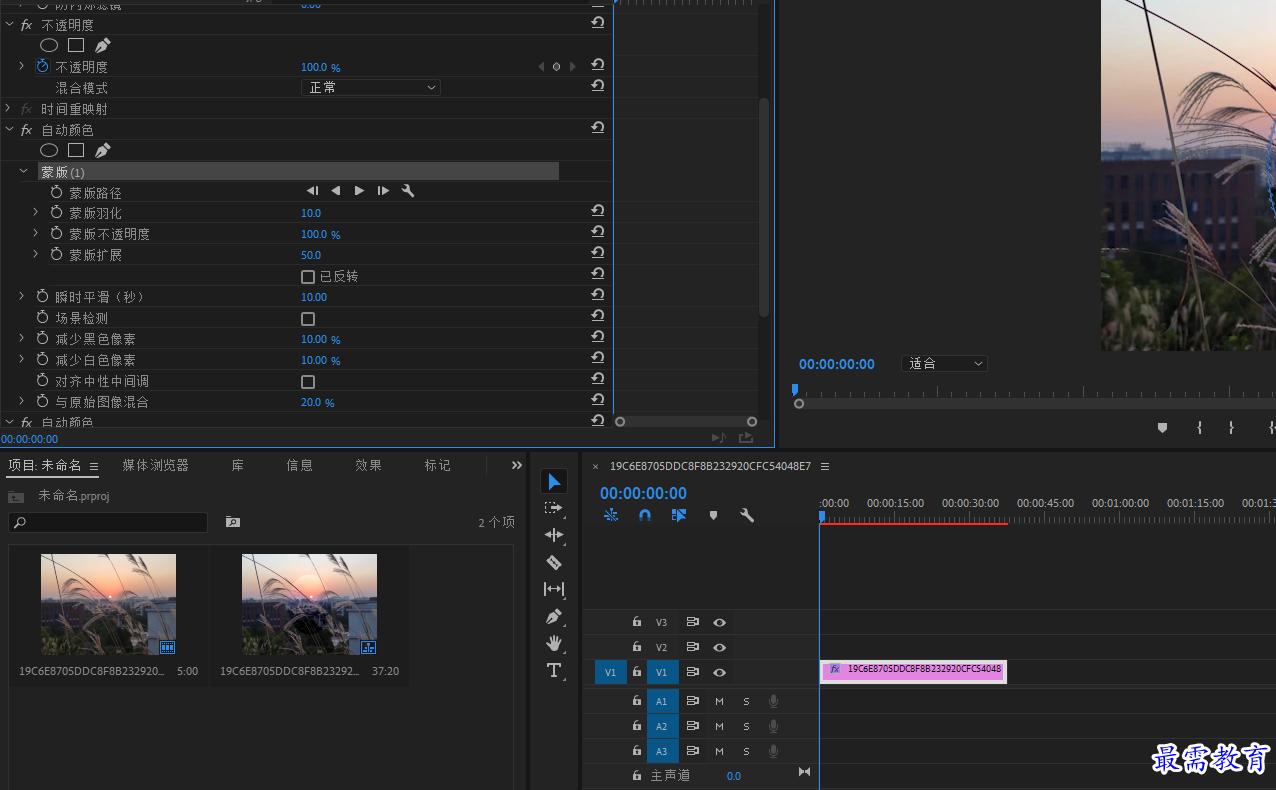Track selected mask backward

point(336,191)
